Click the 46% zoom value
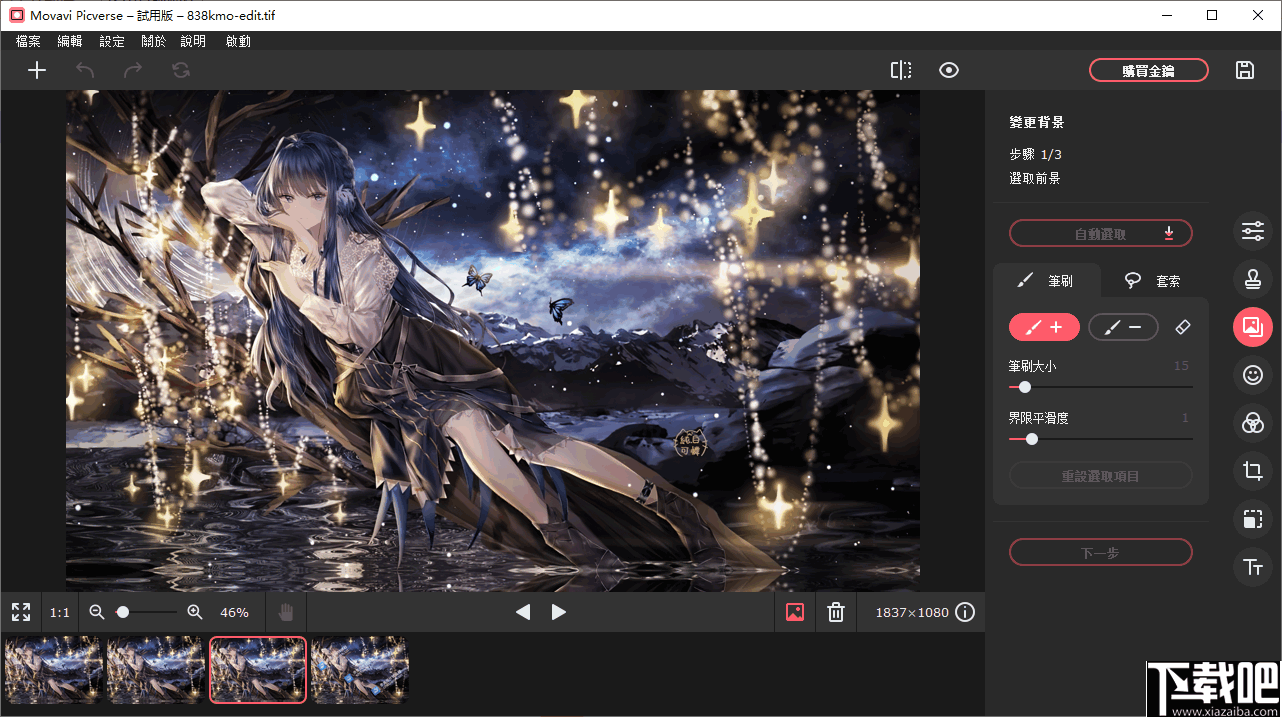This screenshot has width=1282, height=717. point(234,612)
